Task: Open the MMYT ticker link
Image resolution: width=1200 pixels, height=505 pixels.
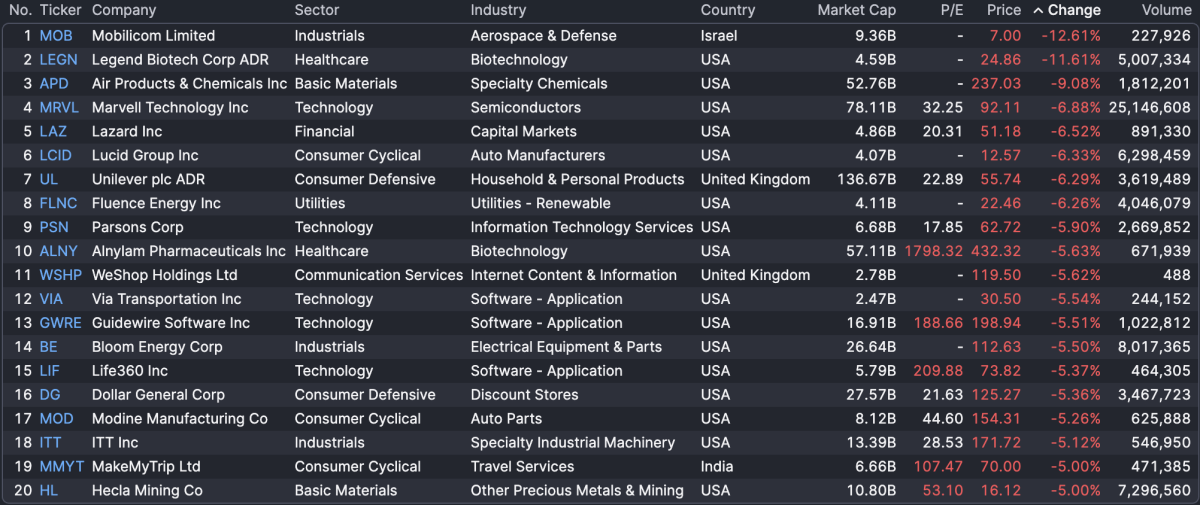Action: pyautogui.click(x=61, y=466)
